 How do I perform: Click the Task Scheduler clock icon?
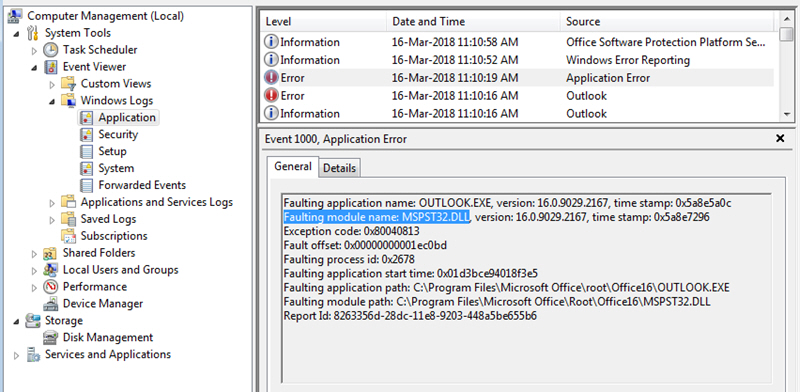pyautogui.click(x=51, y=50)
